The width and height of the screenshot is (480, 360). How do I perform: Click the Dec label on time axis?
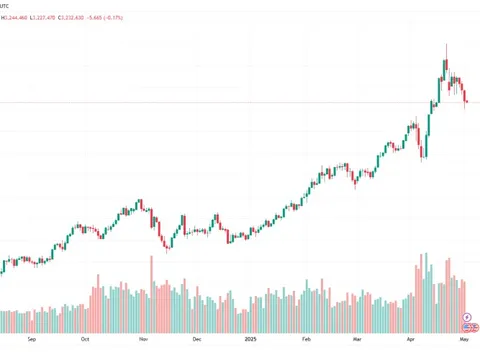click(197, 339)
